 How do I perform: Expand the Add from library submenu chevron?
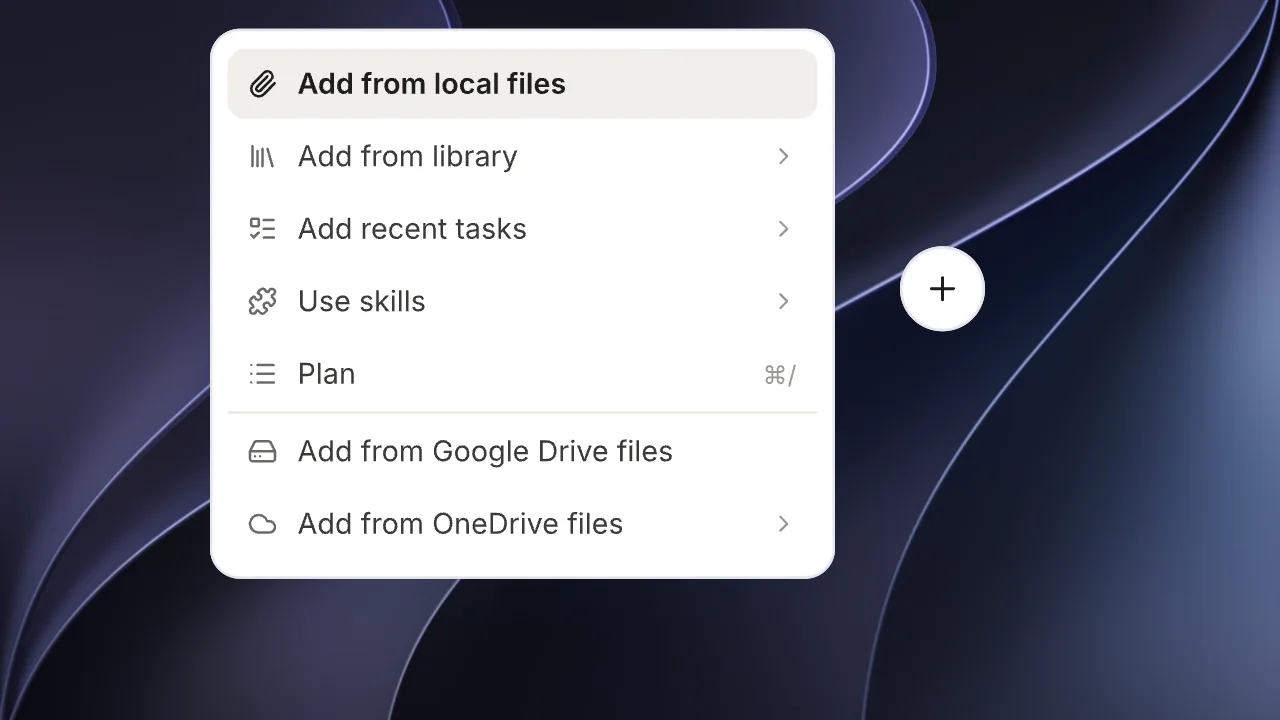tap(784, 157)
